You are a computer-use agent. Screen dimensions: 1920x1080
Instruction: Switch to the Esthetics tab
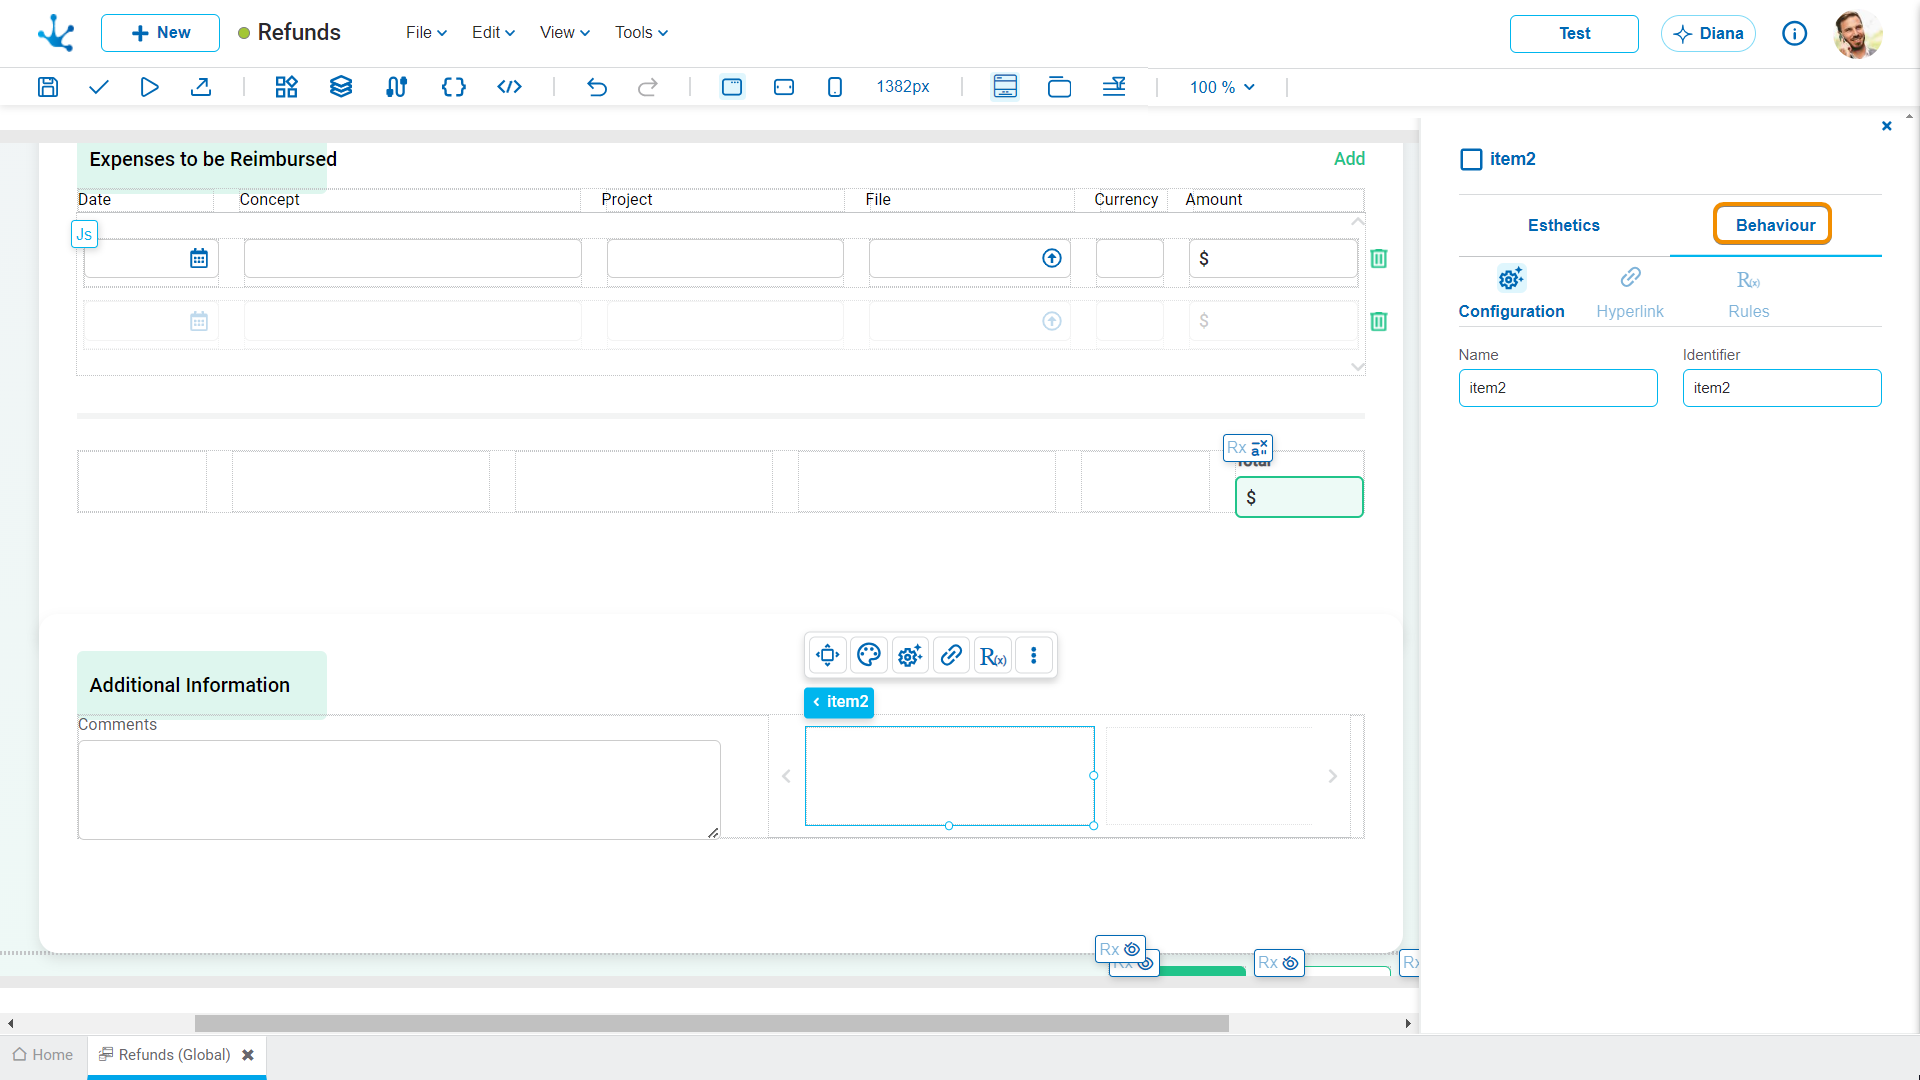[1563, 226]
